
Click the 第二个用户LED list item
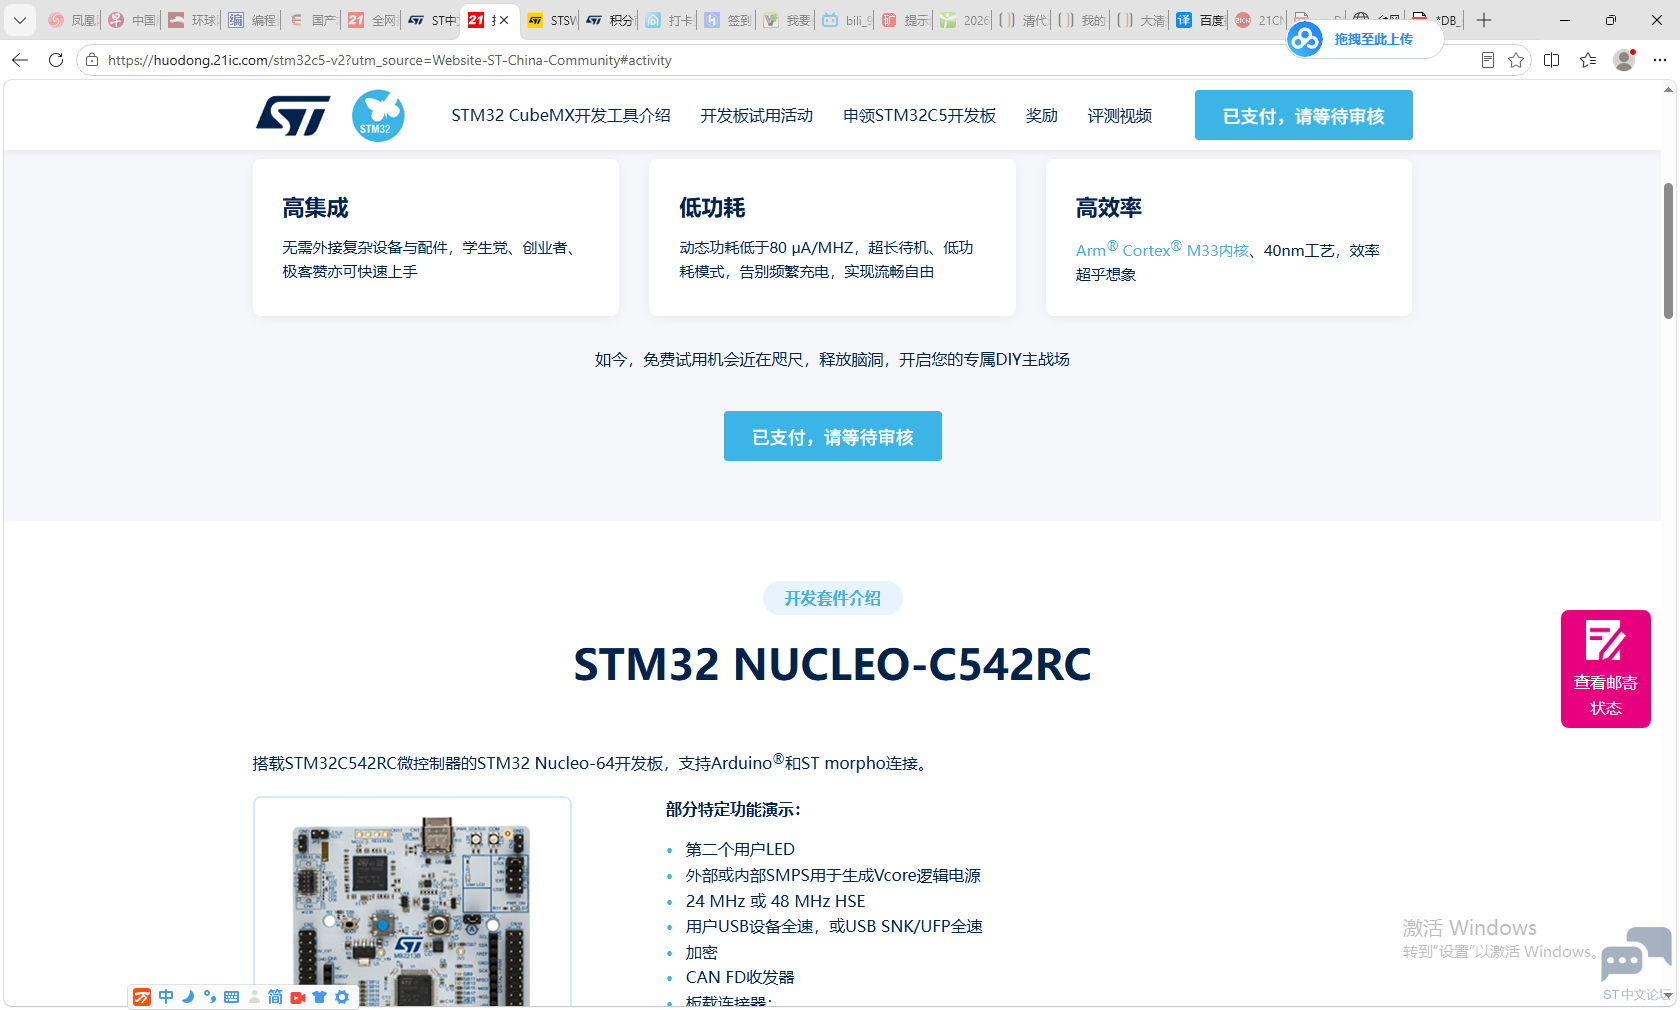[x=740, y=849]
